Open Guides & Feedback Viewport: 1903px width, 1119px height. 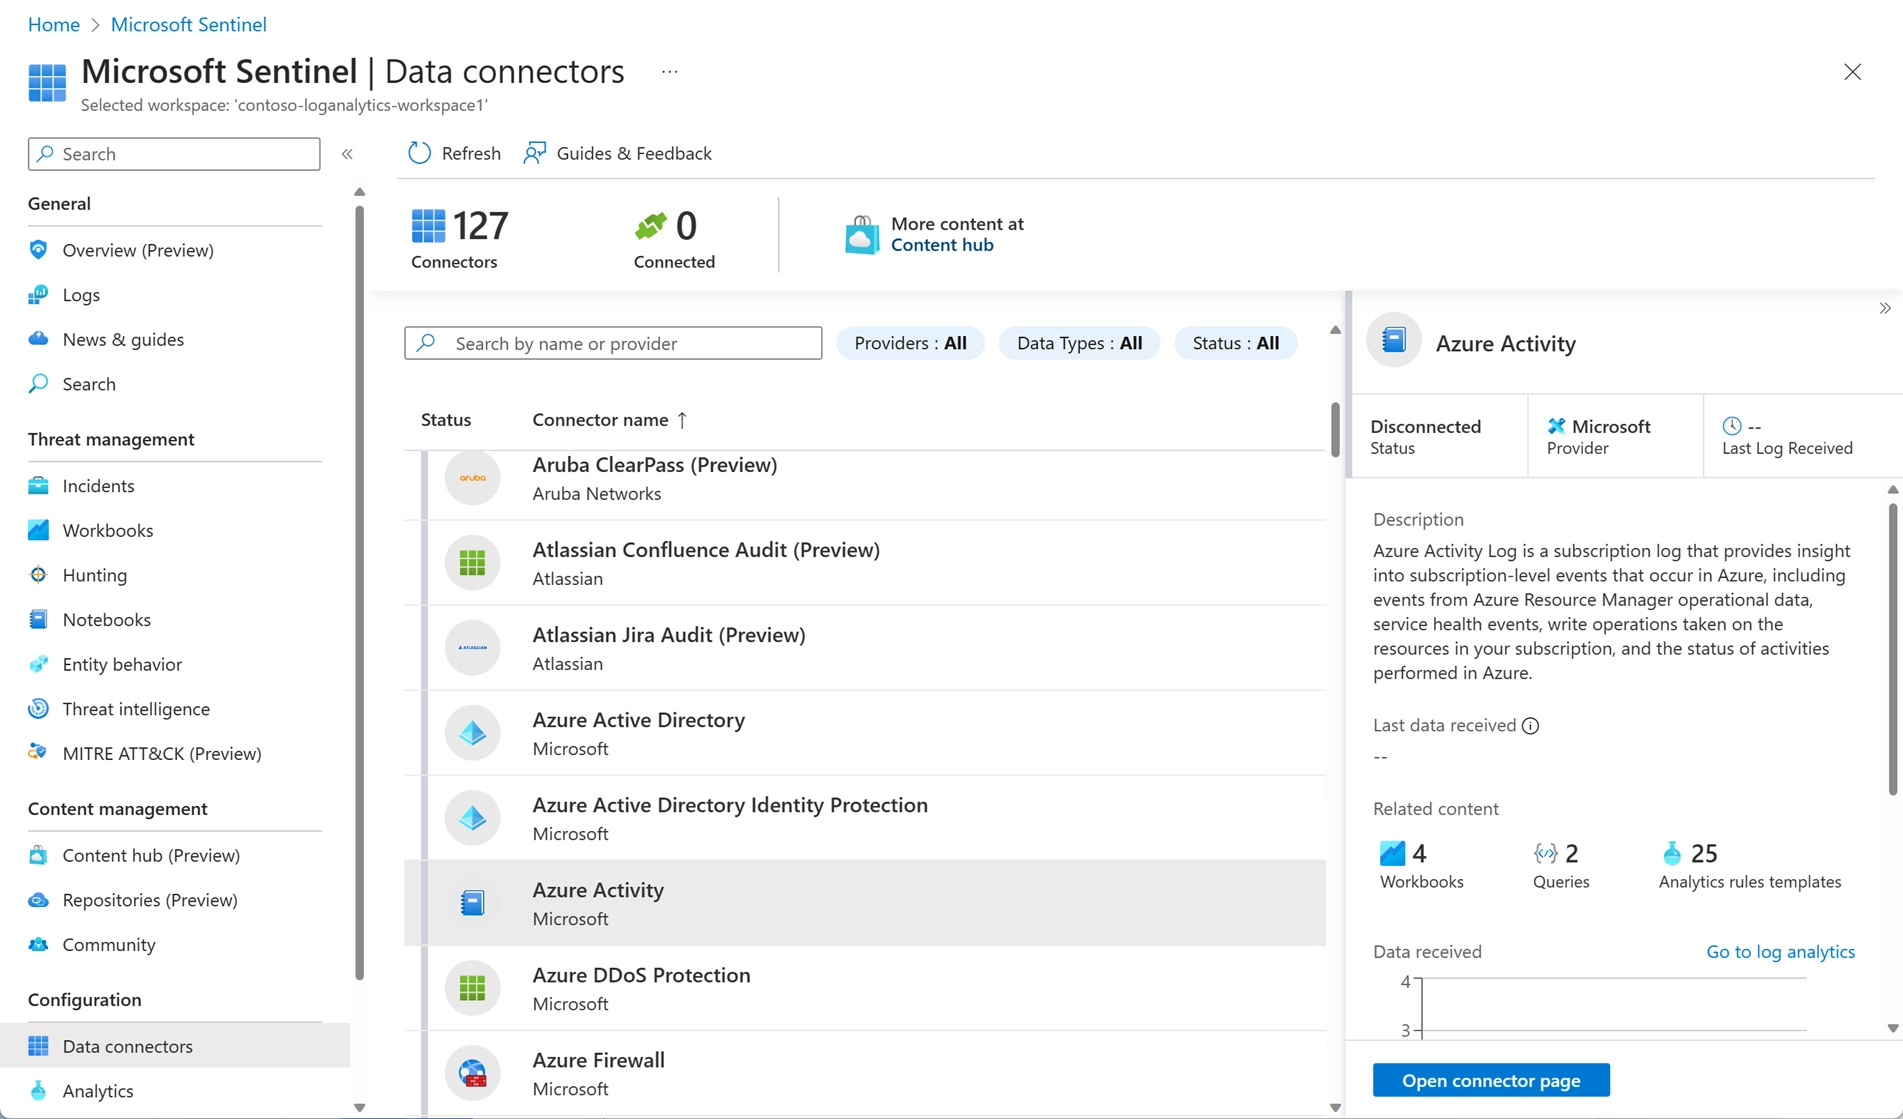point(617,153)
